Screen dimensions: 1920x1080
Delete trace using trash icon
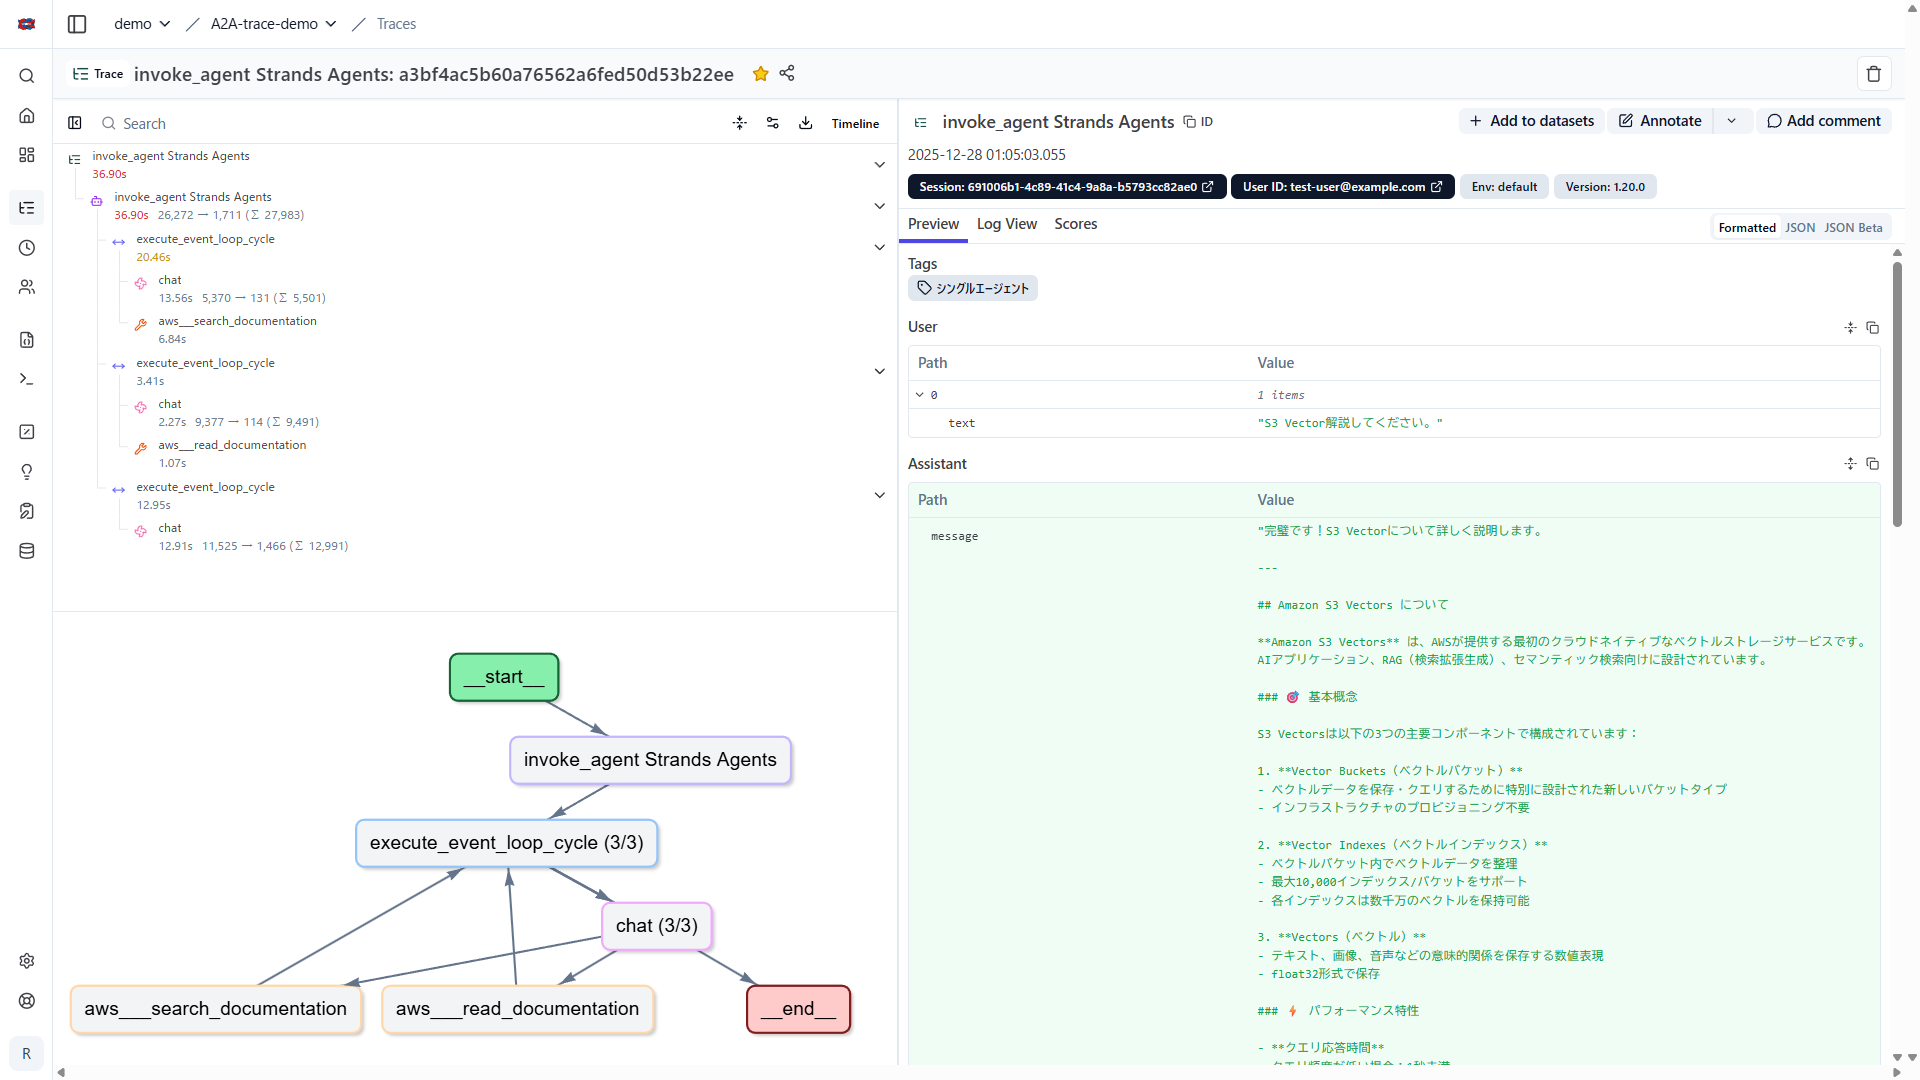pyautogui.click(x=1873, y=74)
